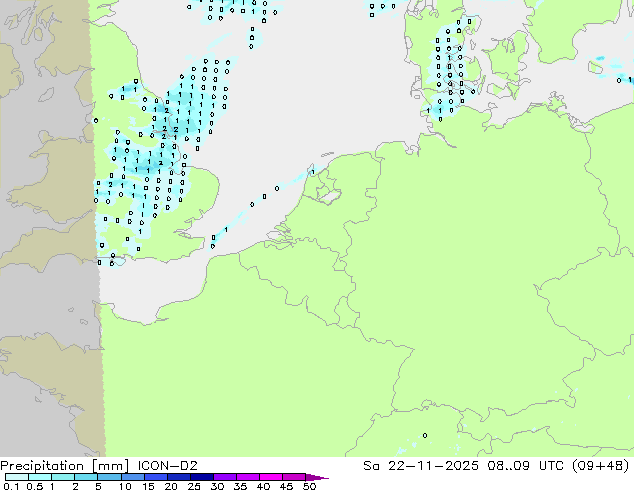Click the 30–35 mm purple legend swatch
The width and height of the screenshot is (634, 490).
point(225,477)
